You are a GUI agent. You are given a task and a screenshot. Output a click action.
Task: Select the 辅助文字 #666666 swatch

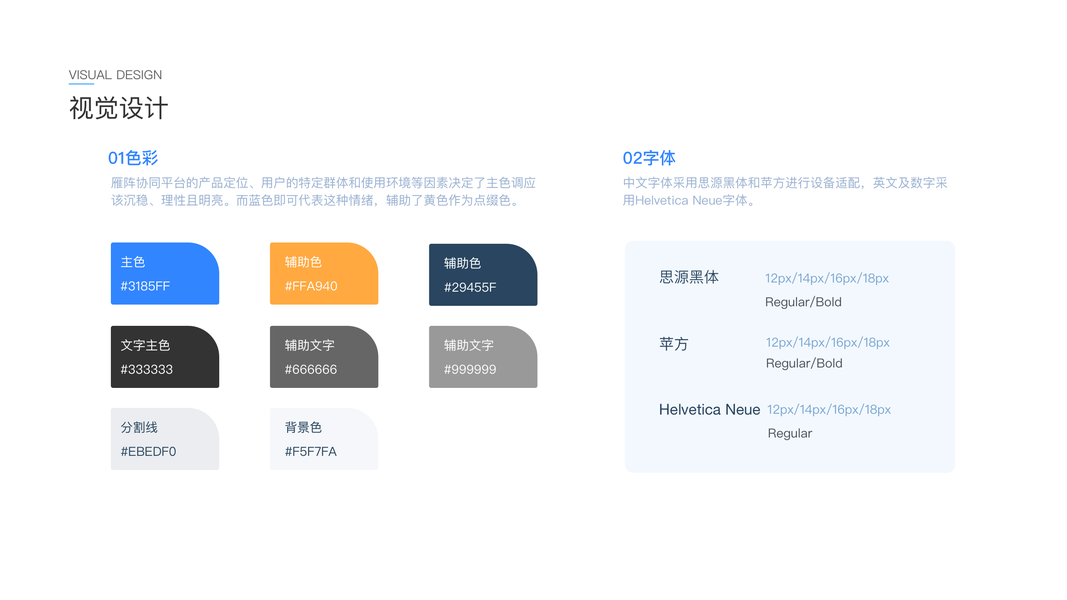pos(324,357)
